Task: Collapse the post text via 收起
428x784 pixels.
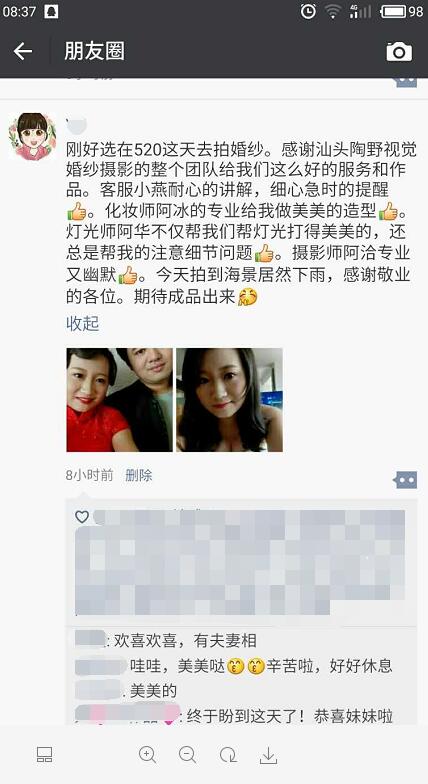Action: point(82,324)
